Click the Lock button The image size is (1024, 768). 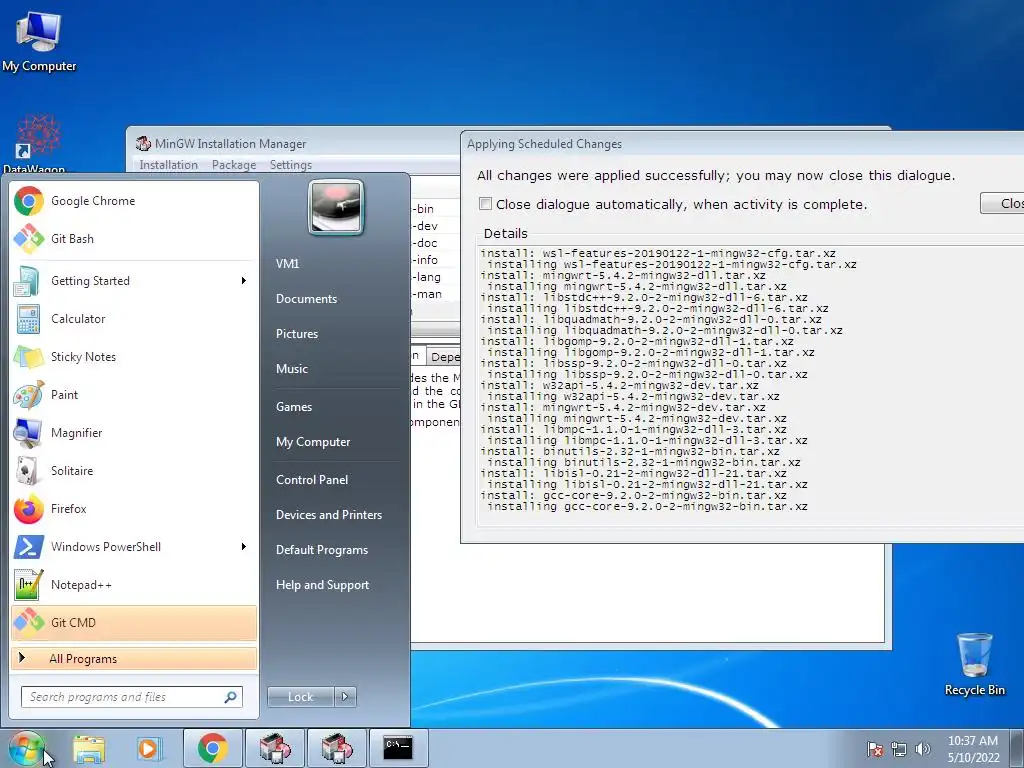(x=300, y=697)
